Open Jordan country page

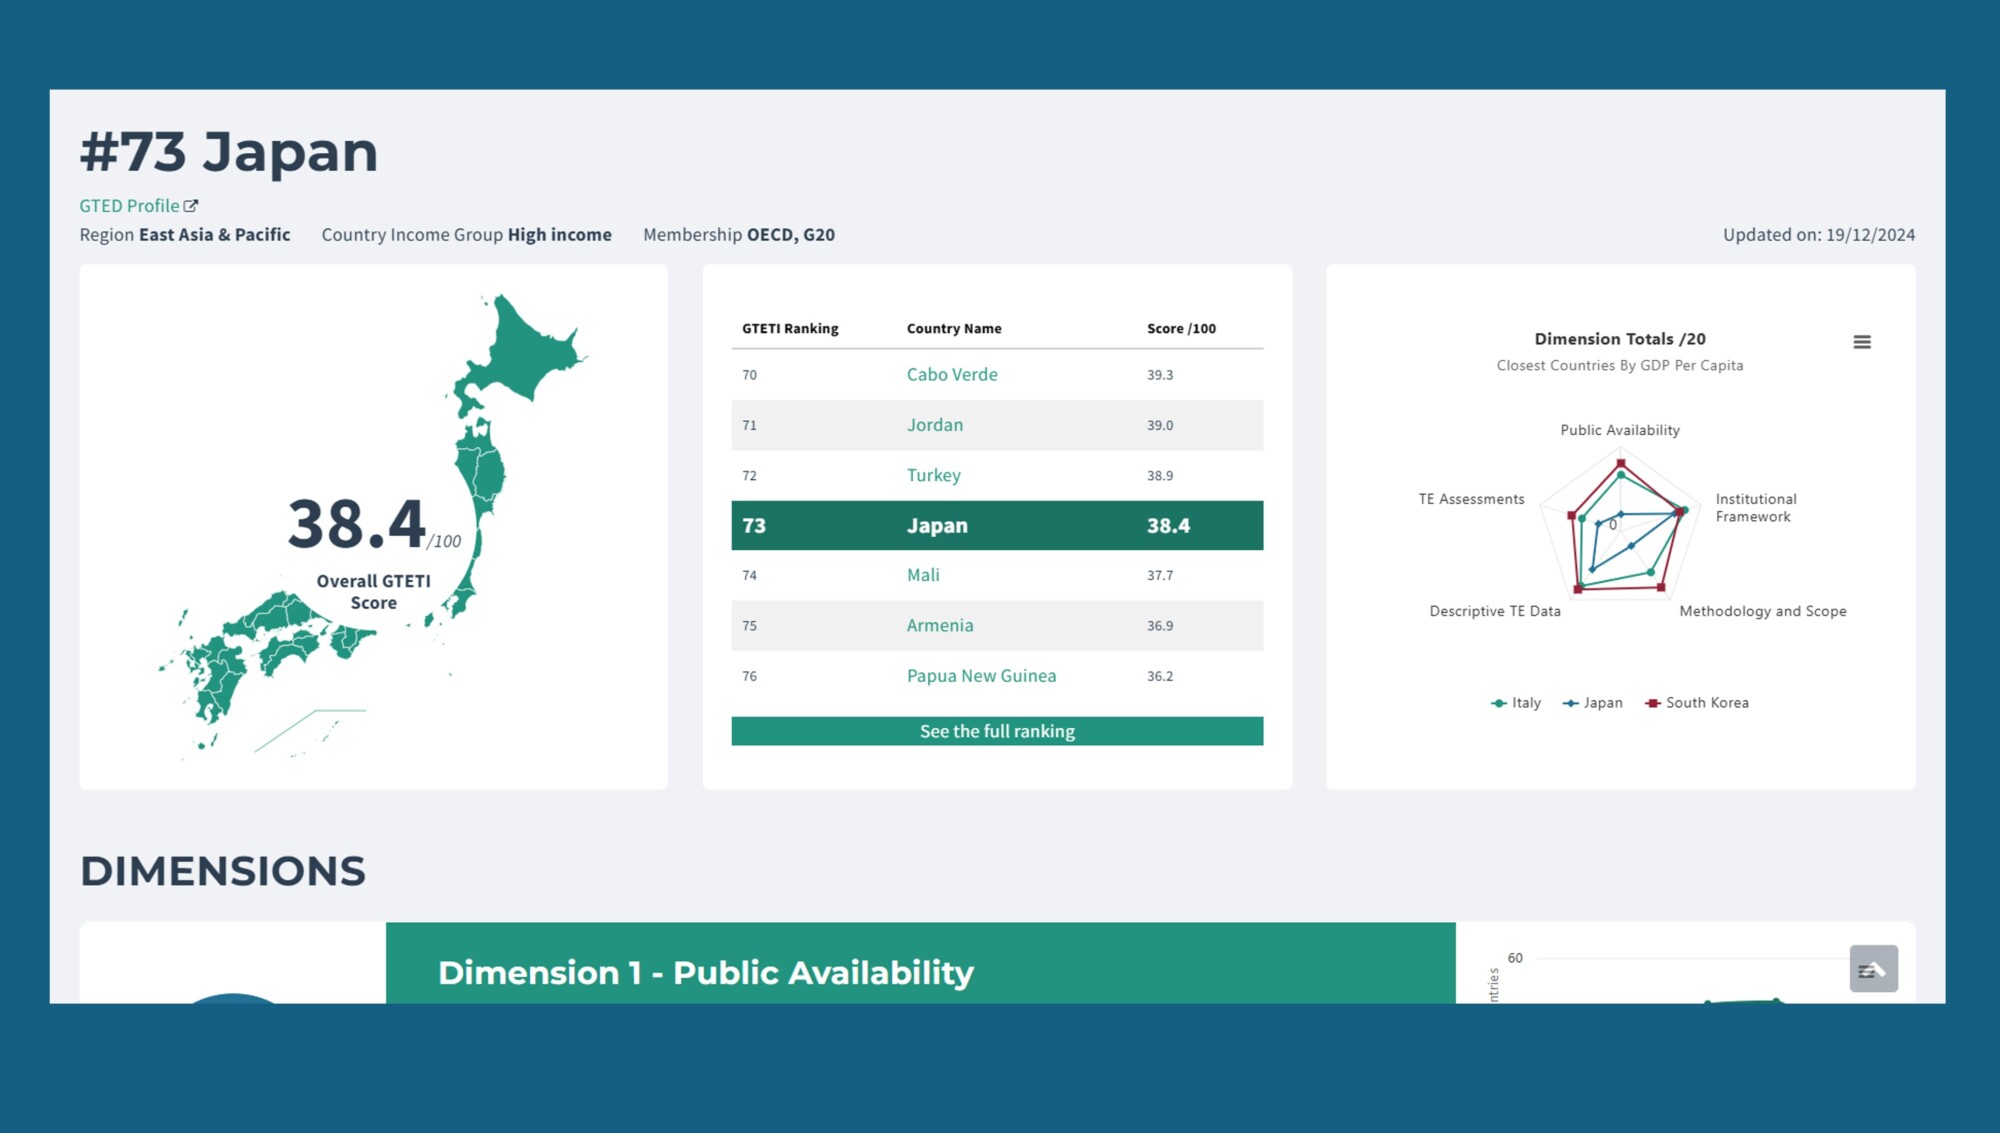click(x=934, y=425)
